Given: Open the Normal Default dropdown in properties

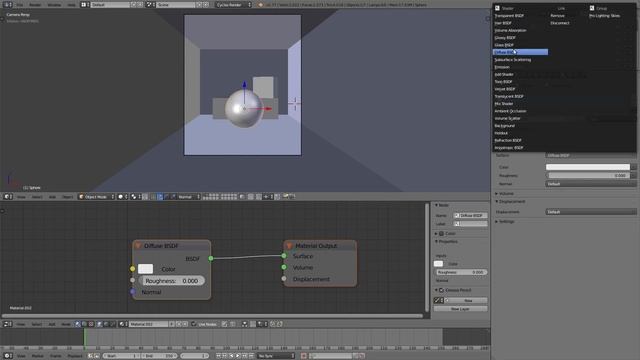Looking at the screenshot, I should (x=591, y=184).
